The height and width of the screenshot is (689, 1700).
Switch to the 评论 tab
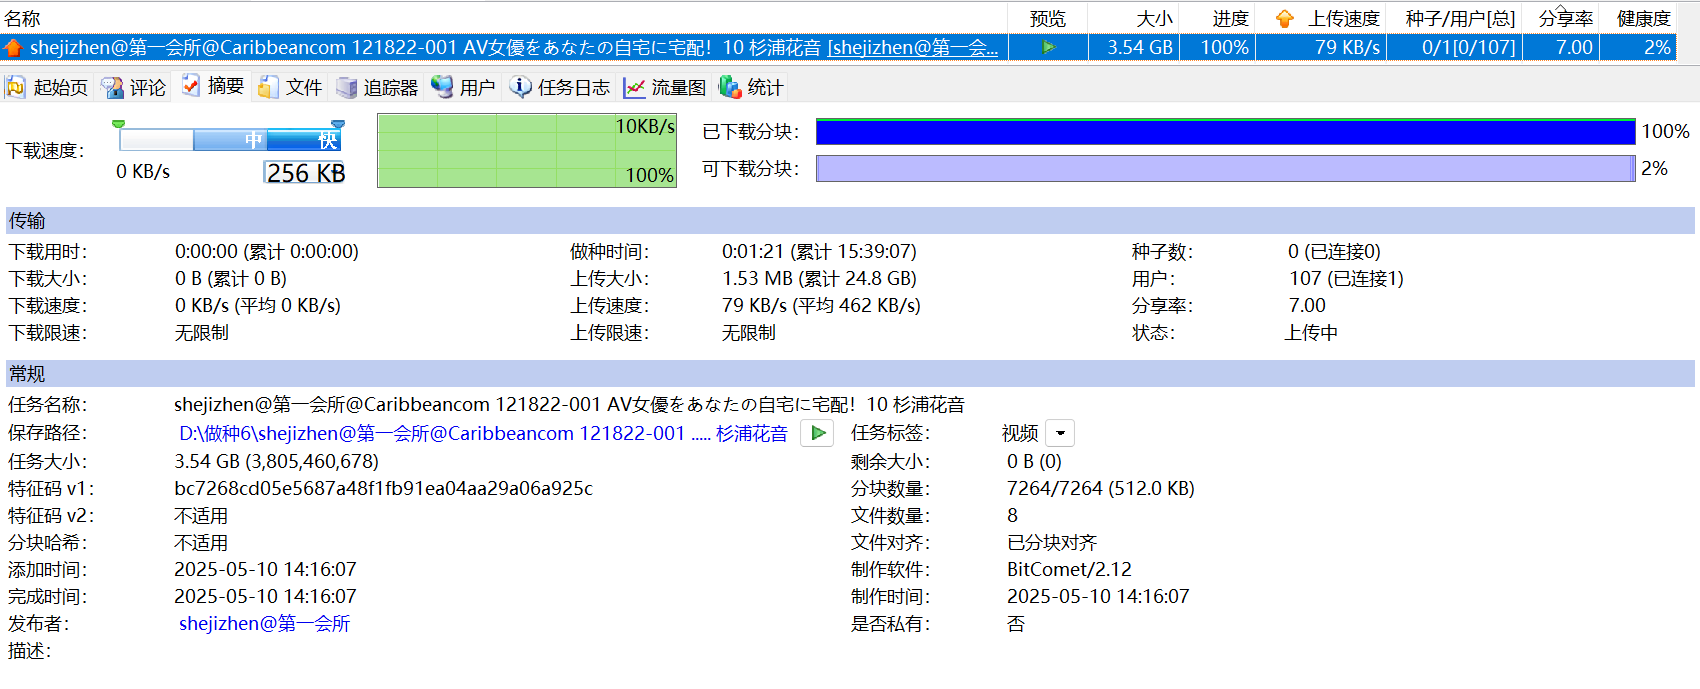[x=134, y=88]
